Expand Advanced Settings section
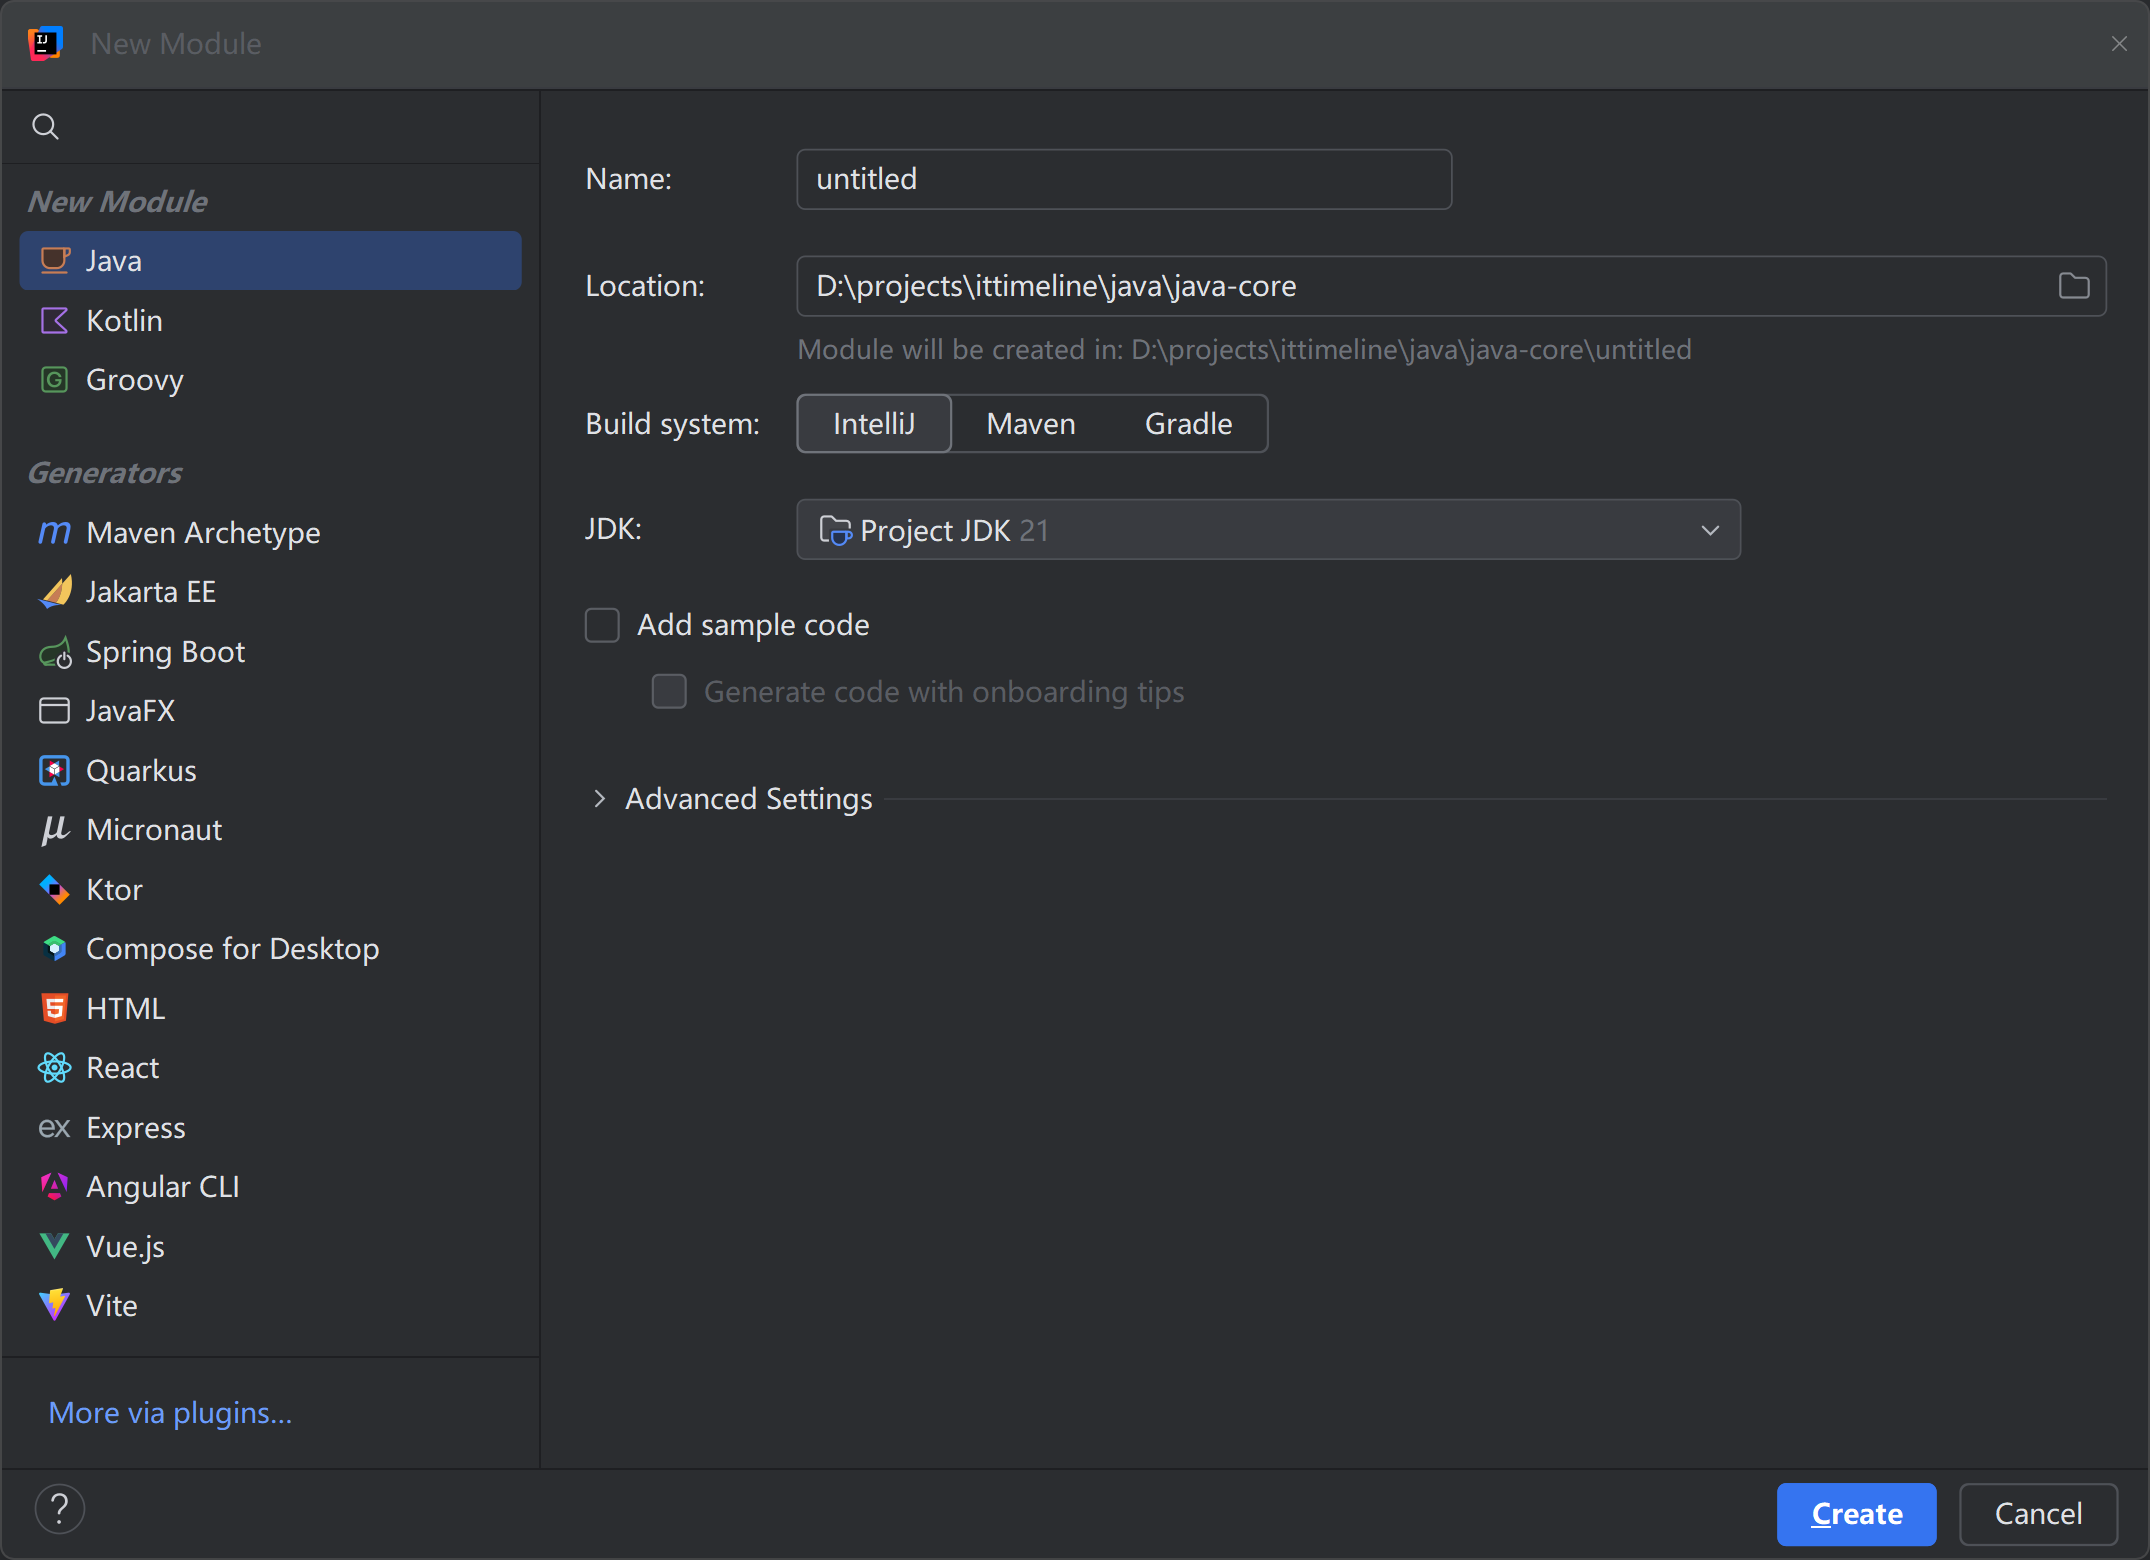 600,799
